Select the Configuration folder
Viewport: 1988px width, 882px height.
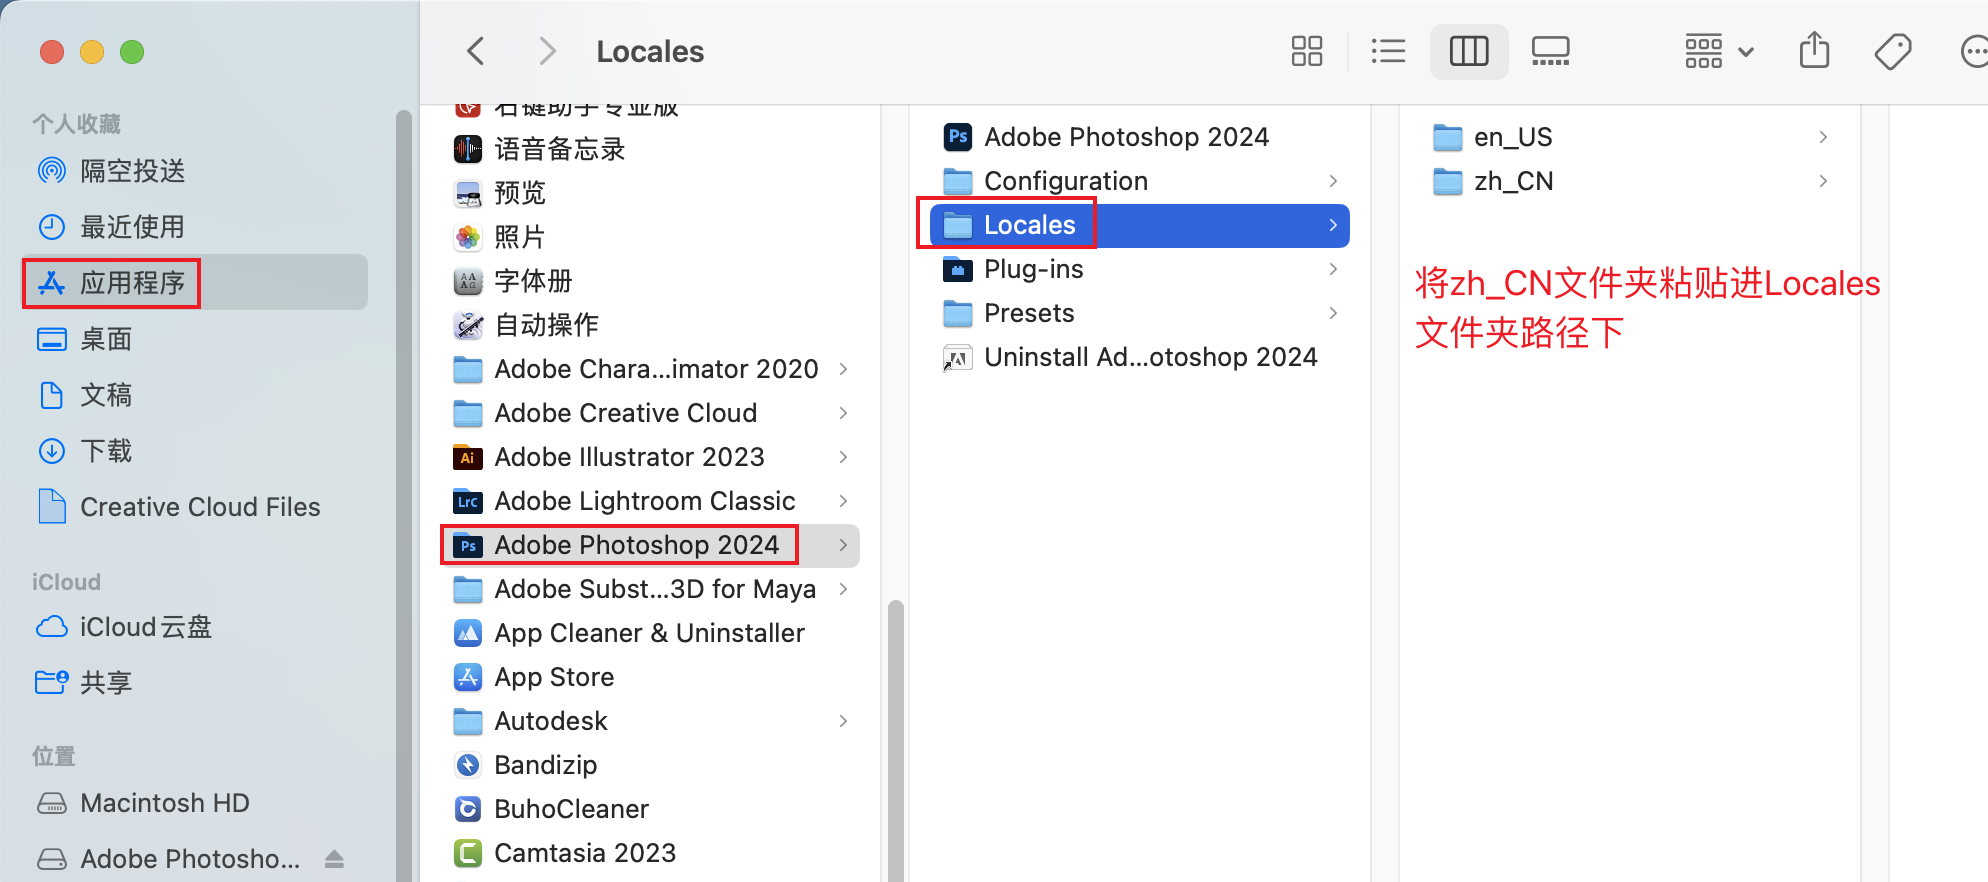1140,181
